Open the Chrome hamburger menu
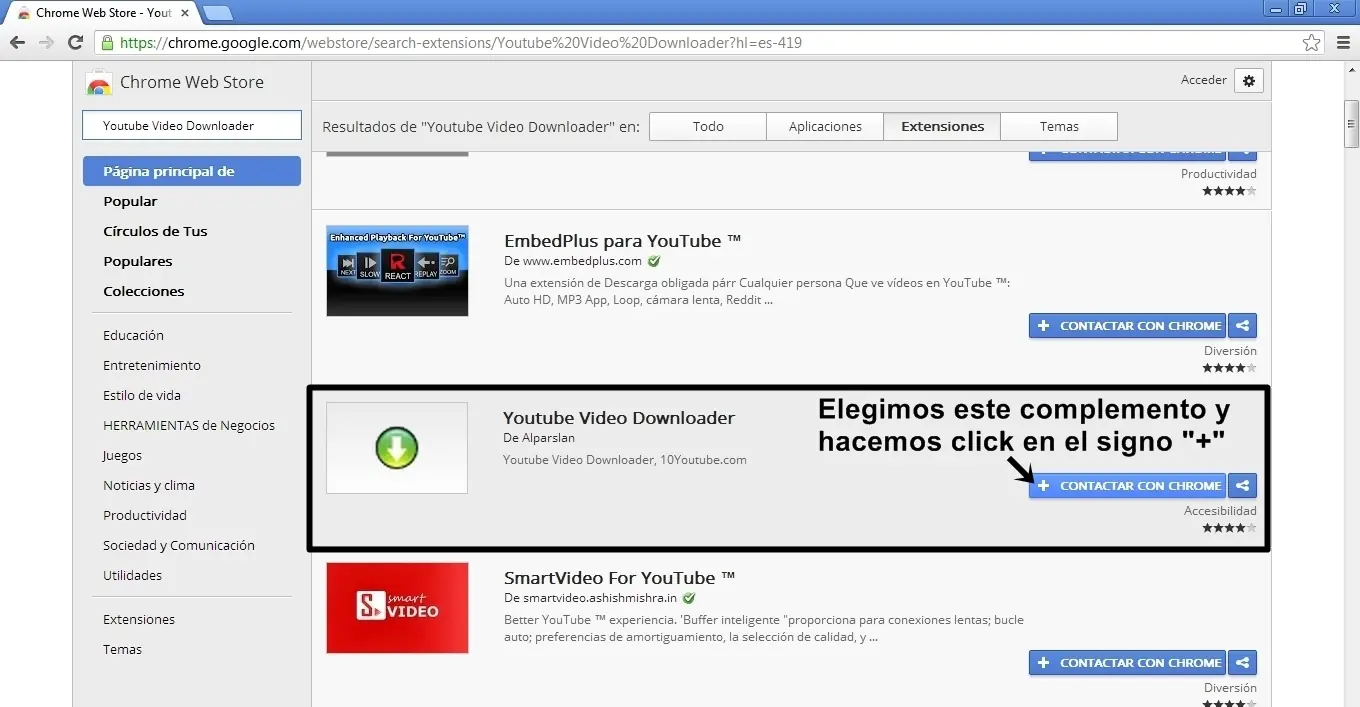The height and width of the screenshot is (707, 1360). pyautogui.click(x=1343, y=43)
